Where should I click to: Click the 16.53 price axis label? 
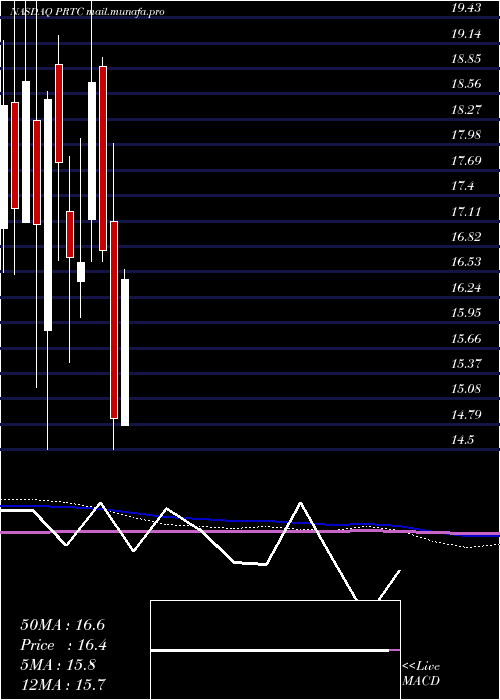click(467, 261)
